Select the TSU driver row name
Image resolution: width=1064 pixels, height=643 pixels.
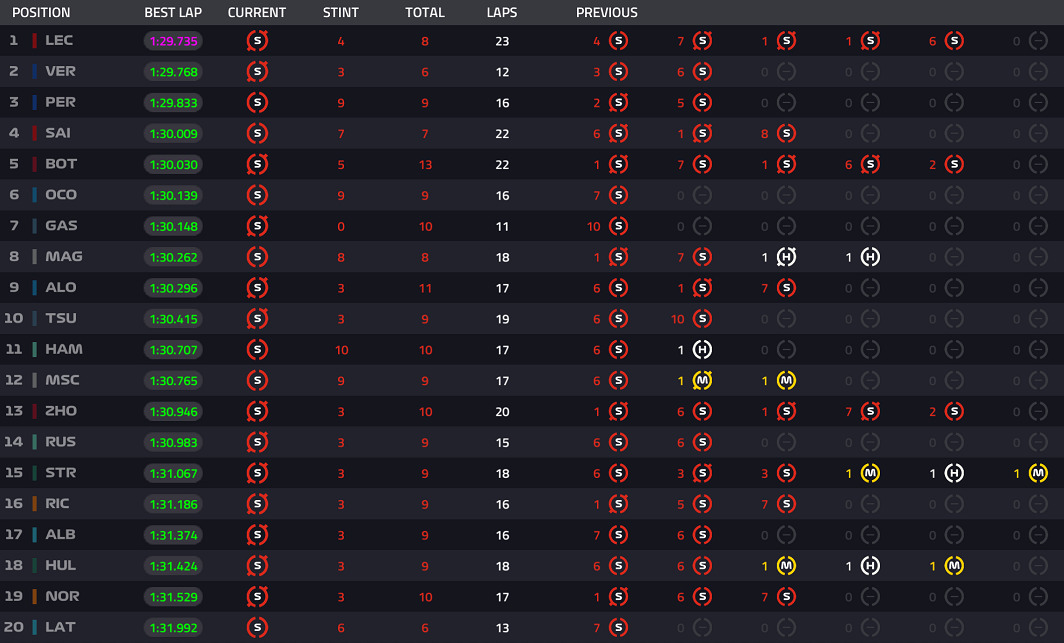pyautogui.click(x=61, y=318)
